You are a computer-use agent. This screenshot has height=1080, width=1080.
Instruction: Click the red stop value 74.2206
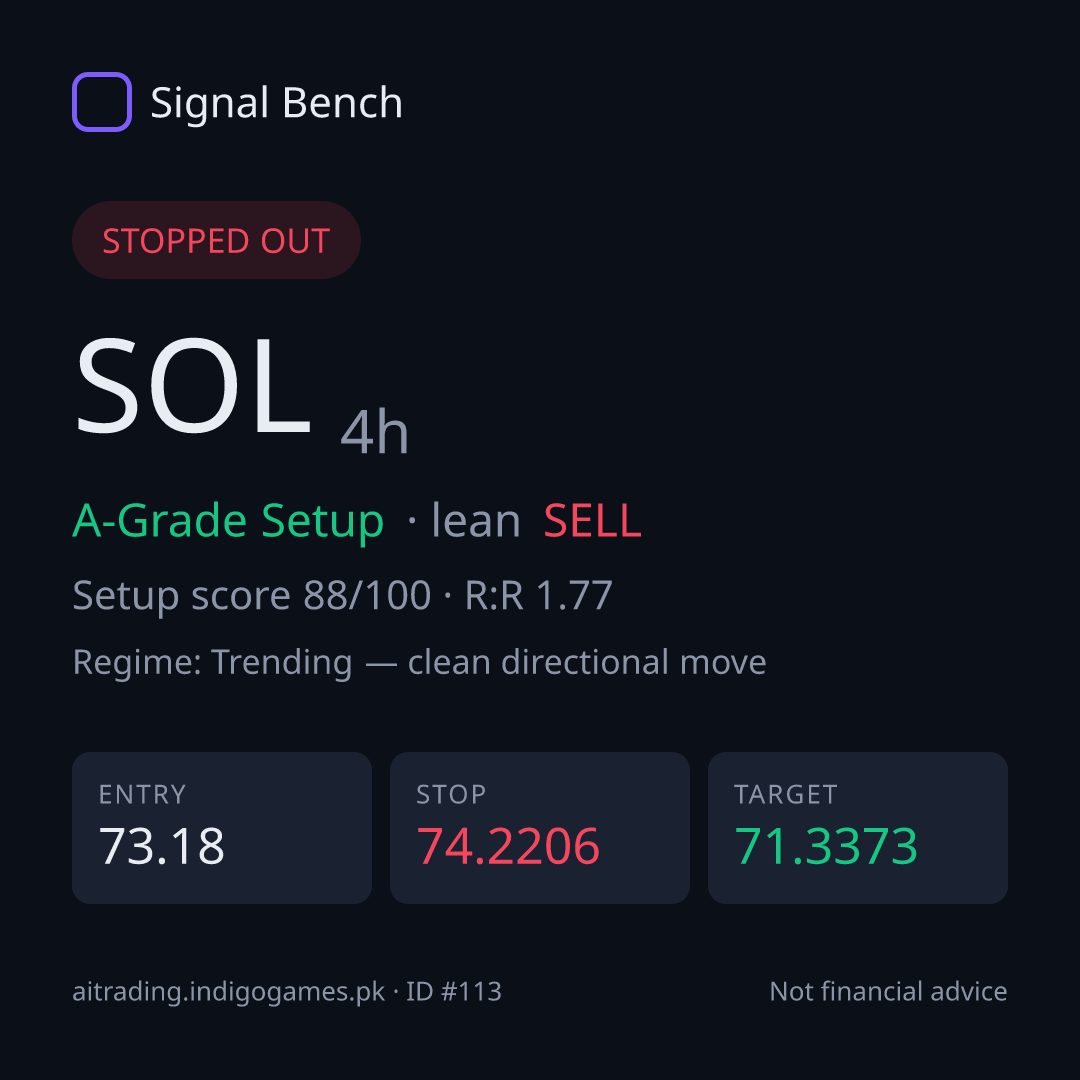508,846
